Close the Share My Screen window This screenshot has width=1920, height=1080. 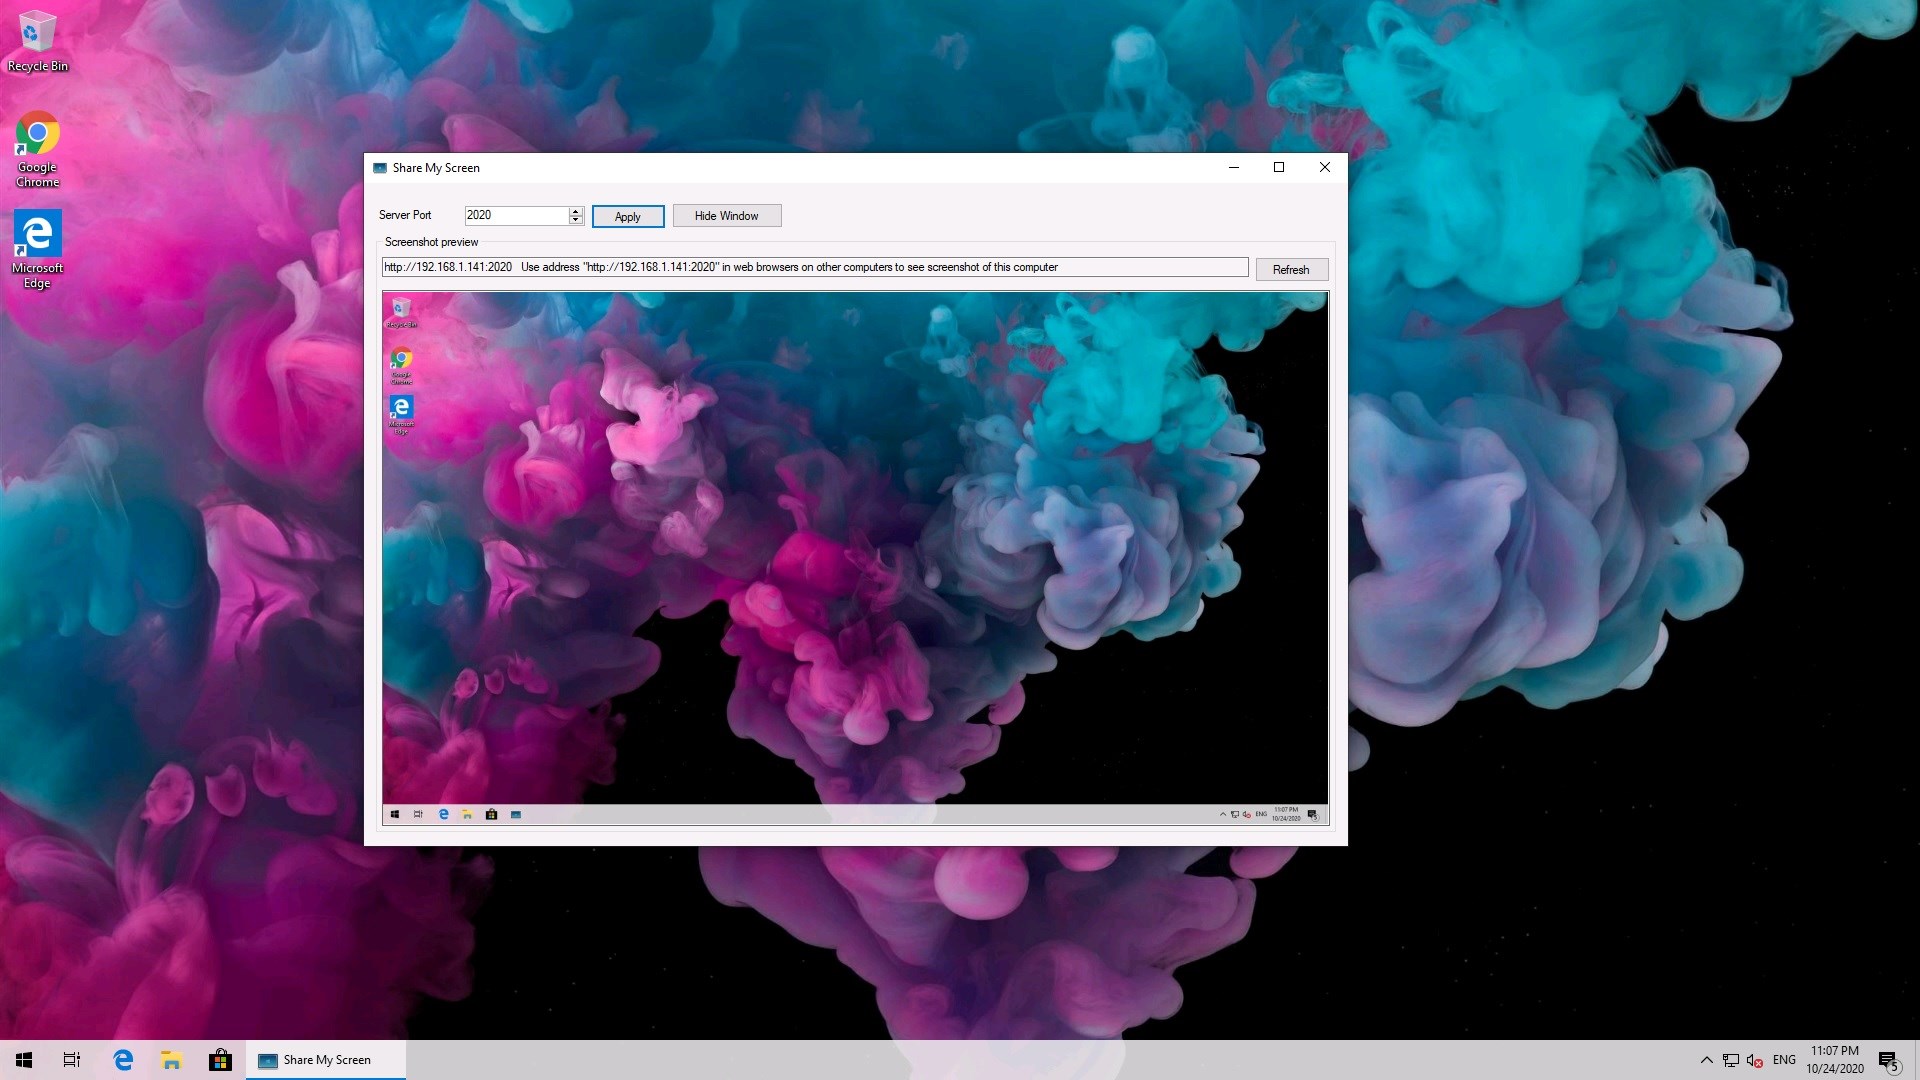click(1325, 167)
